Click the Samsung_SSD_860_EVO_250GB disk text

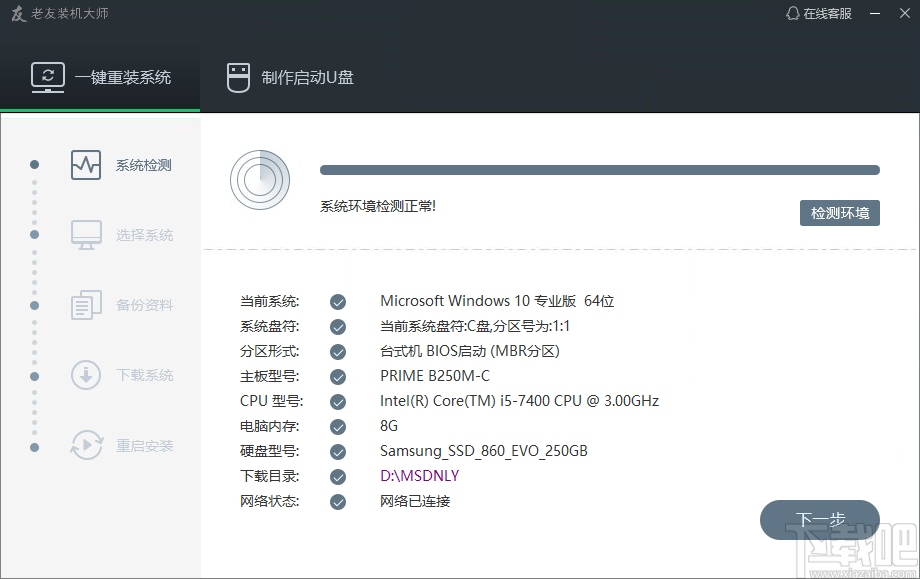[483, 451]
